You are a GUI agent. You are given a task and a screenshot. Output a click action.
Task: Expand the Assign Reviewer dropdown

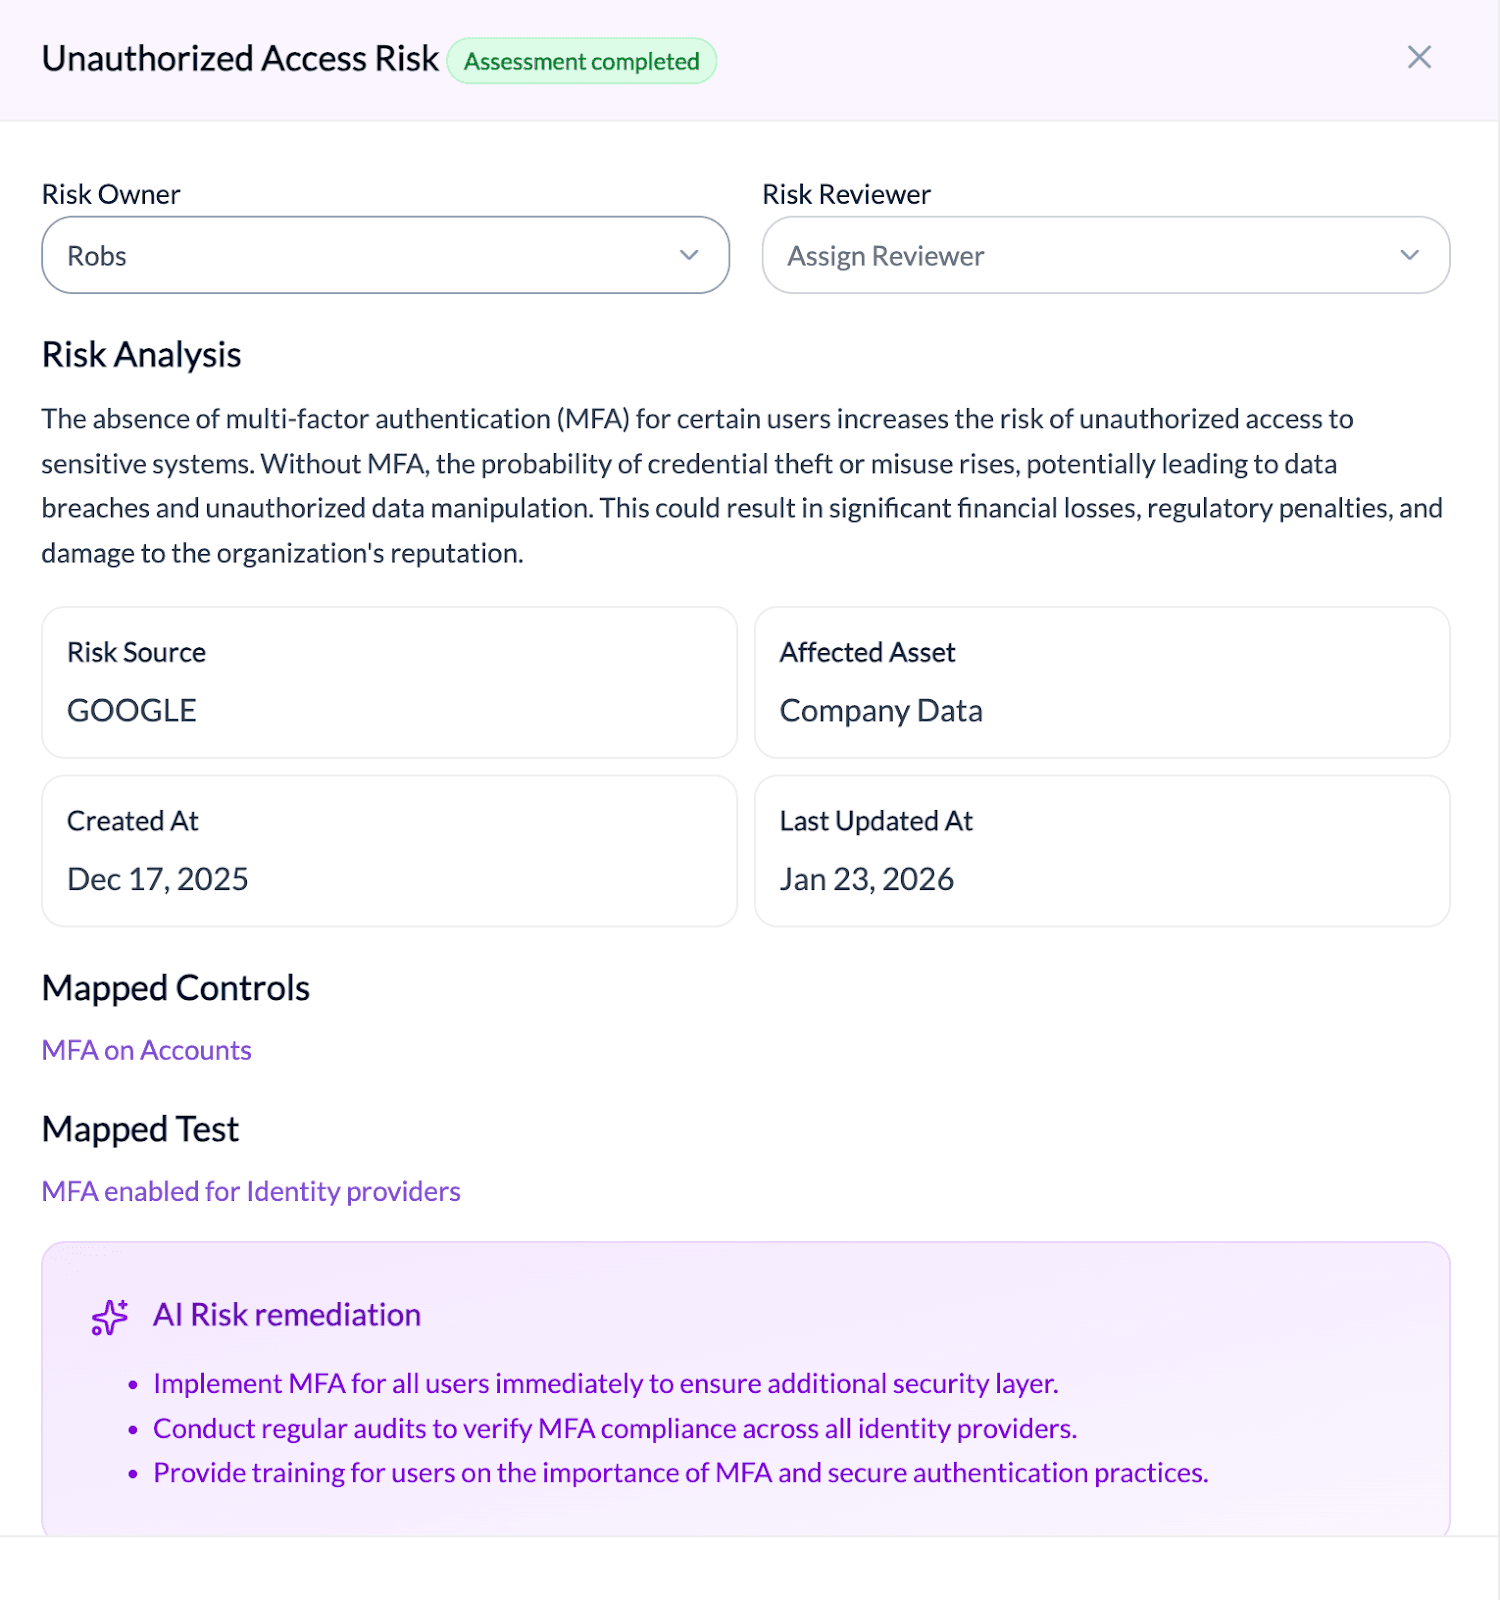(1105, 255)
